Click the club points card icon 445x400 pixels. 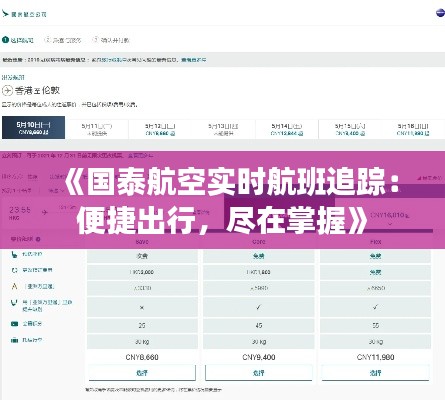coord(14,324)
